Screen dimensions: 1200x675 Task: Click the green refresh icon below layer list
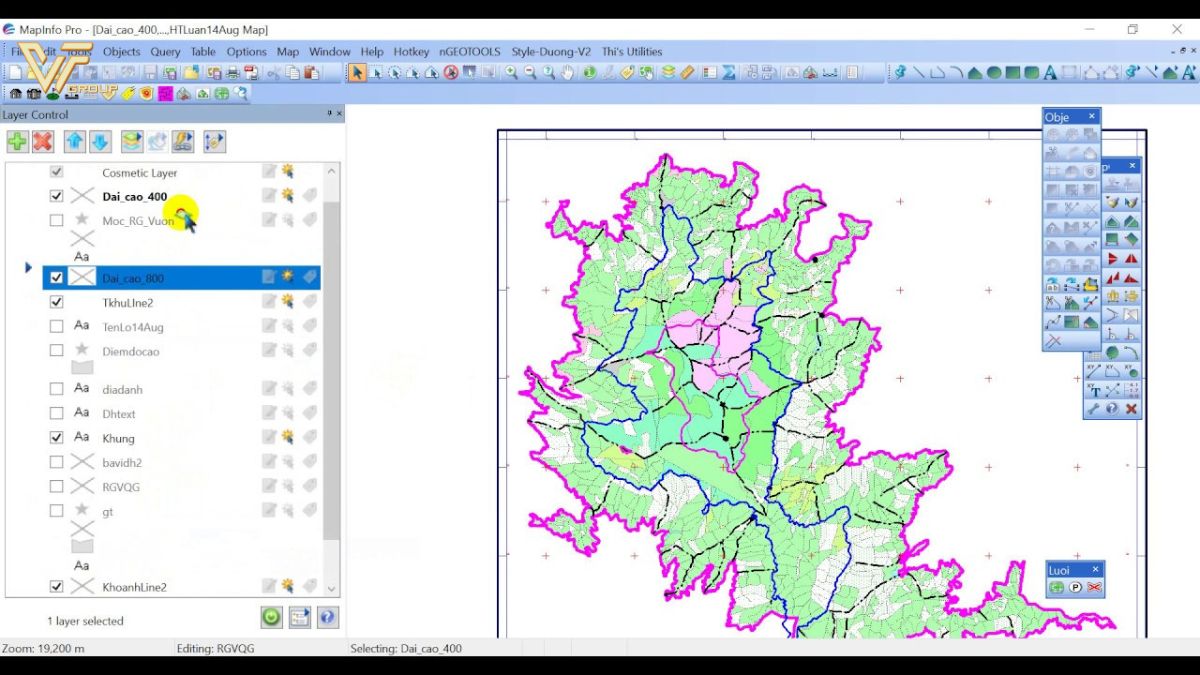pos(271,617)
